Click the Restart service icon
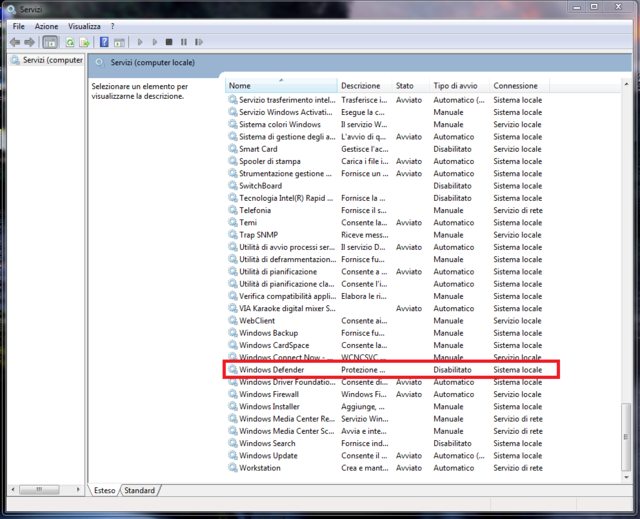The width and height of the screenshot is (640, 519). 199,42
